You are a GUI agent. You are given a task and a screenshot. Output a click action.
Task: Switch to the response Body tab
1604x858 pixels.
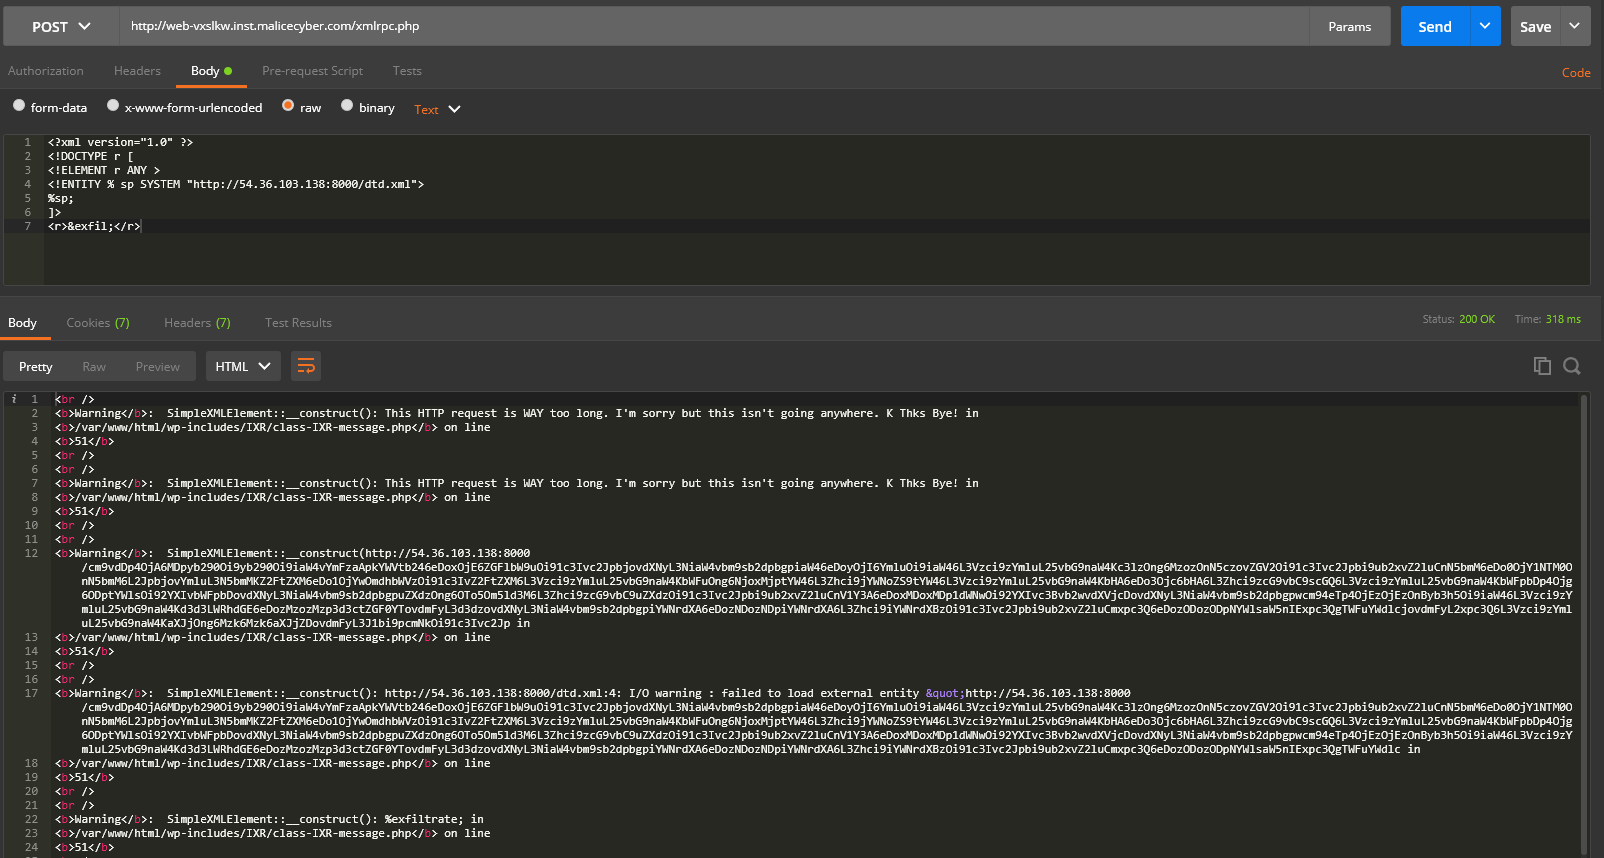coord(22,323)
